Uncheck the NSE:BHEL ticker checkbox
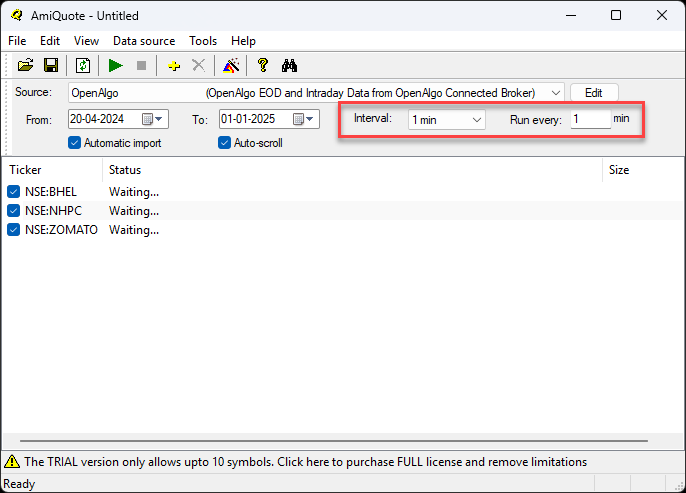686x493 pixels. (x=14, y=192)
